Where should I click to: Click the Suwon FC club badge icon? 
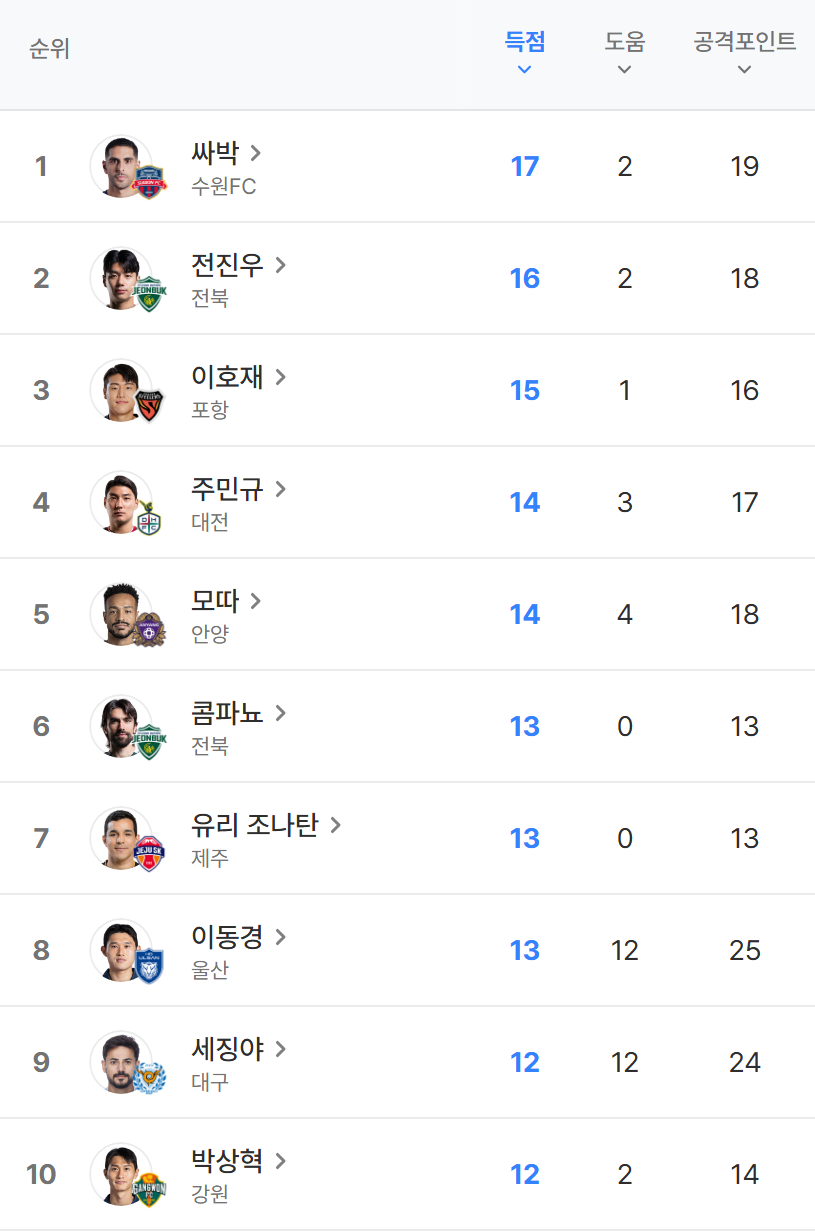coord(150,182)
